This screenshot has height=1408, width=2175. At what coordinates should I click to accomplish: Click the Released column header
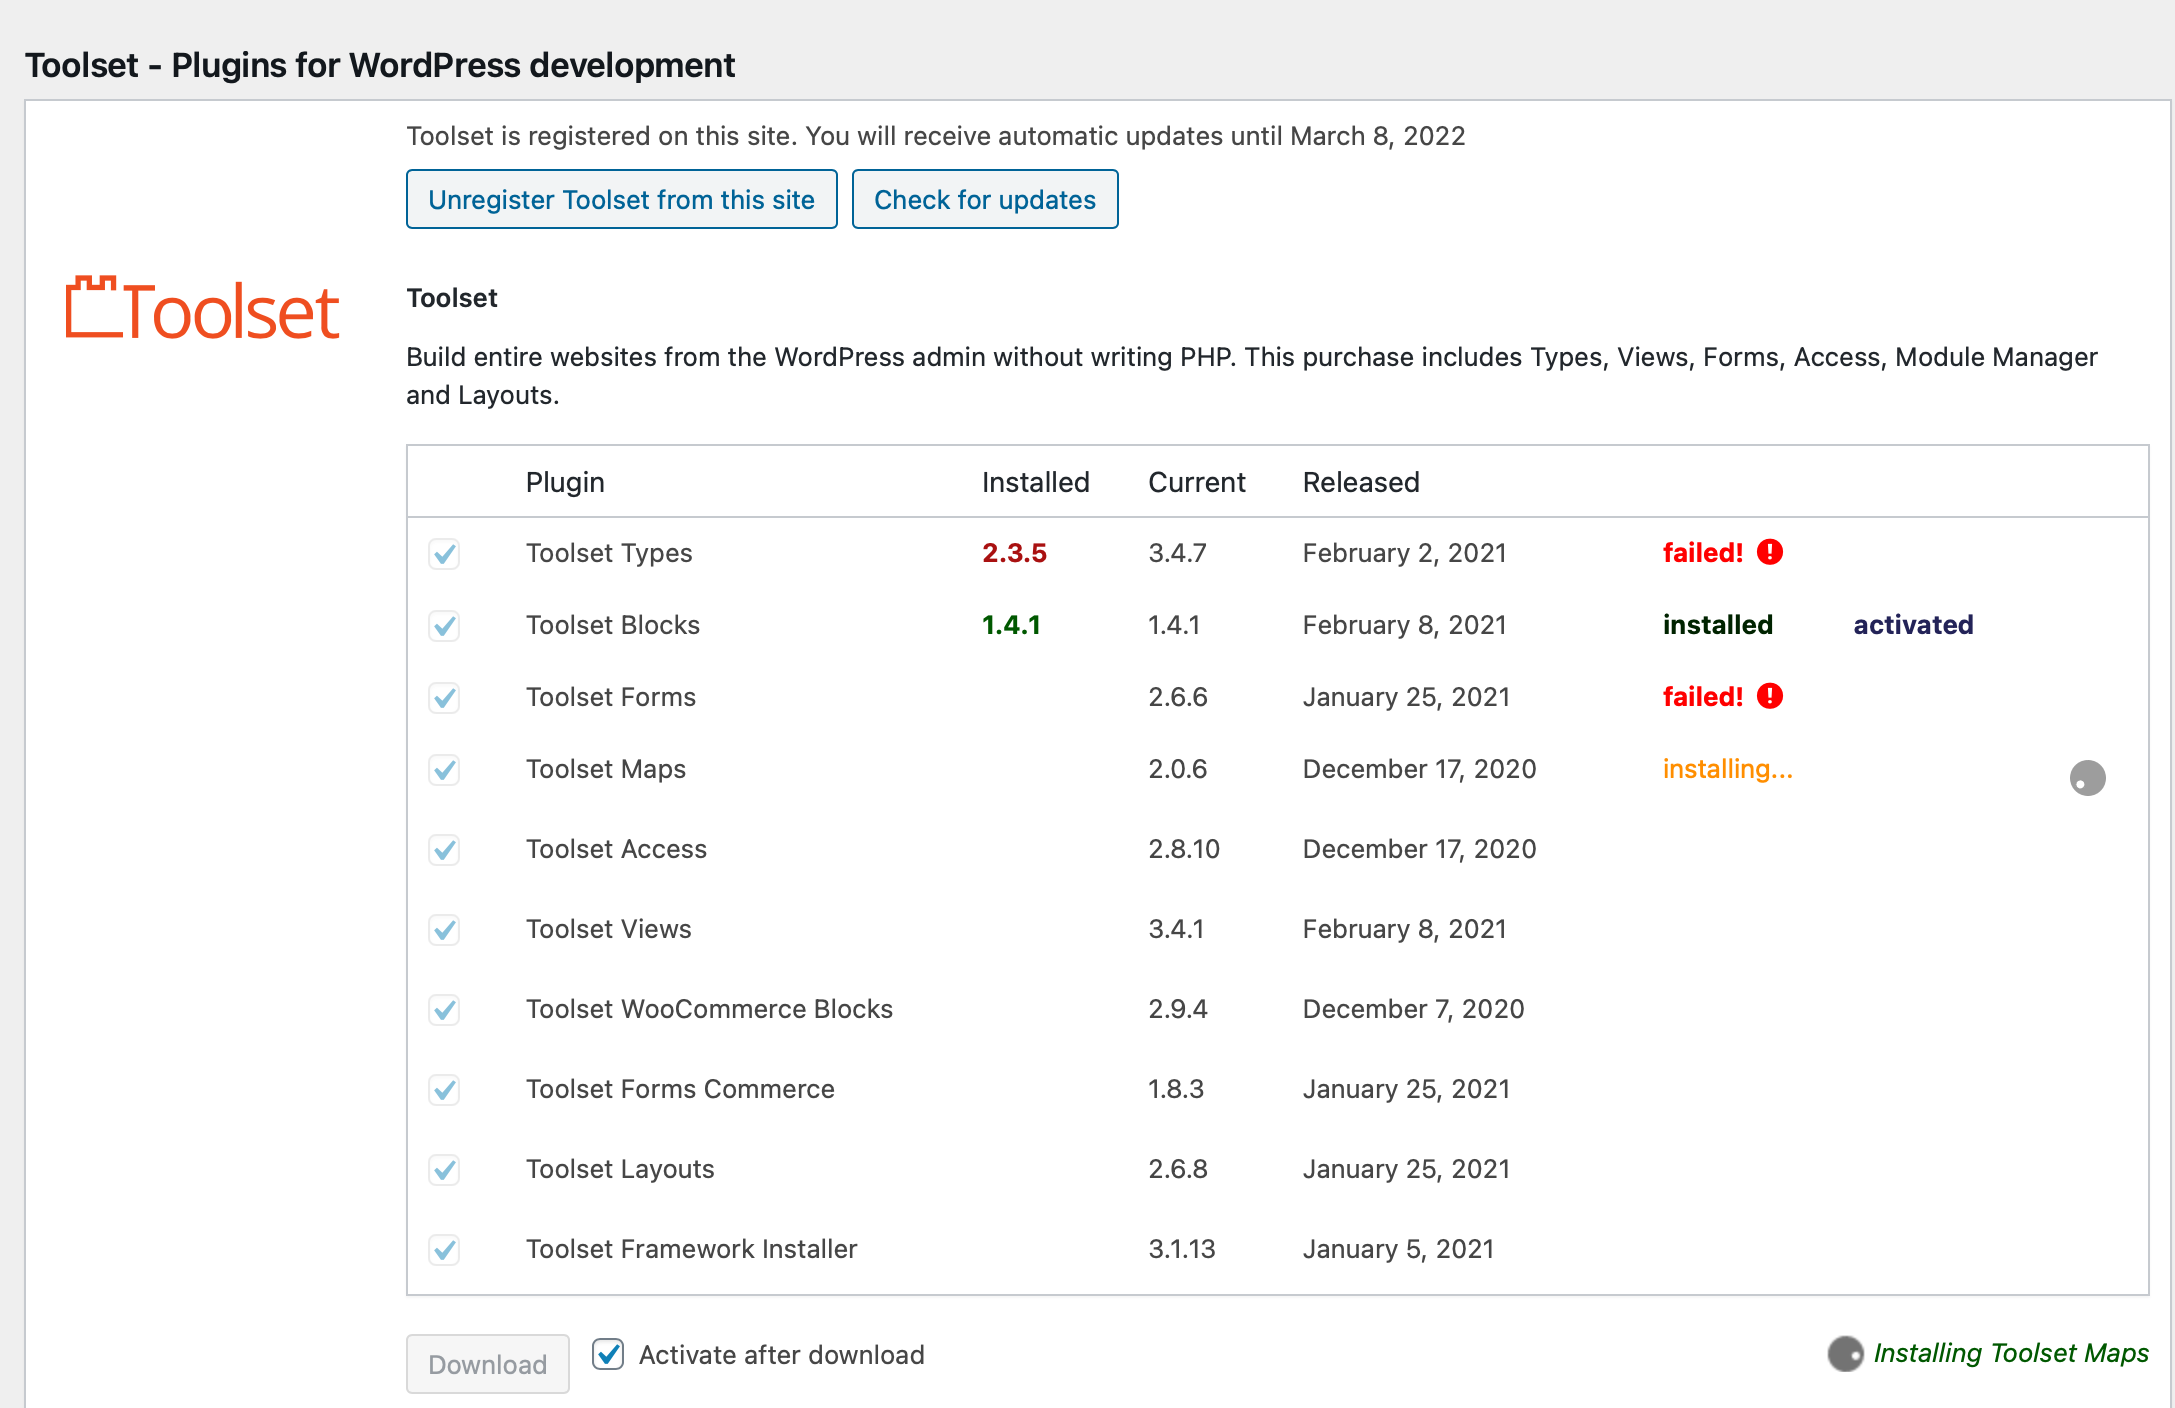click(1360, 482)
